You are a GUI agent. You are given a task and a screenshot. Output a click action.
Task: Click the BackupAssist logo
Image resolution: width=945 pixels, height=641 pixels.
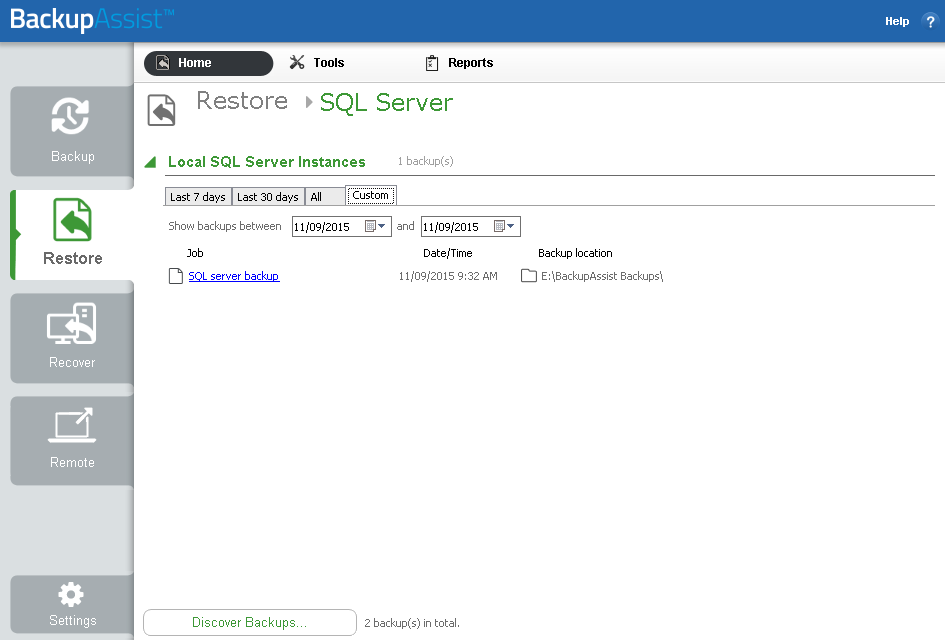click(92, 19)
